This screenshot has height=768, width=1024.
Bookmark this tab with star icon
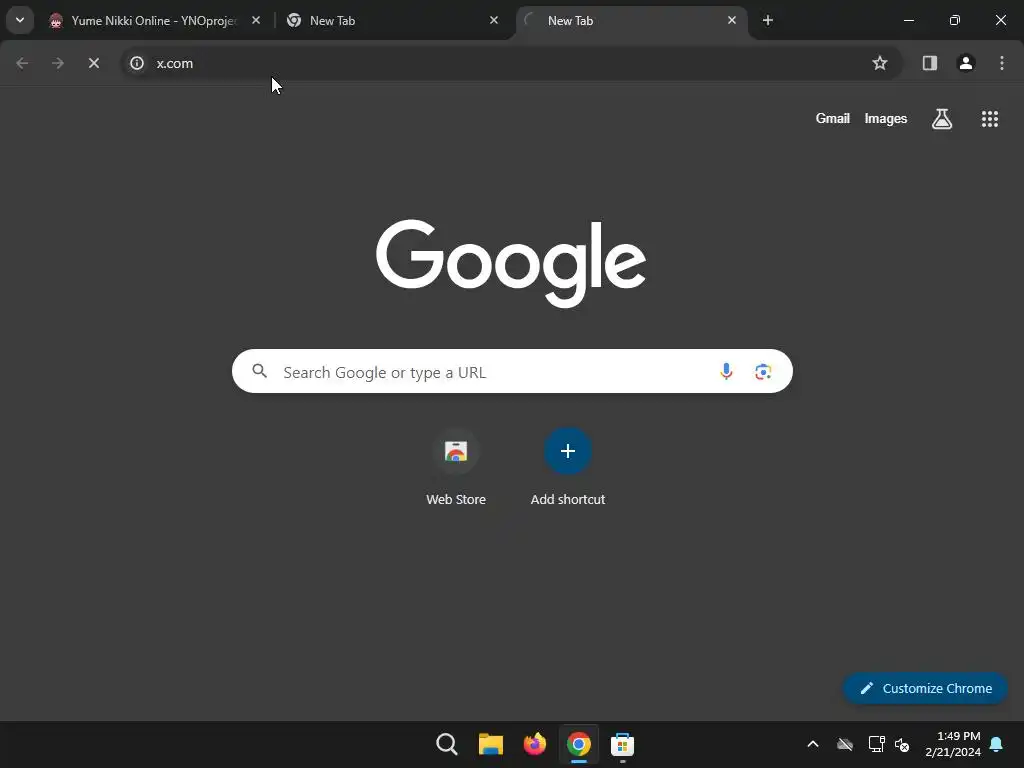point(880,63)
